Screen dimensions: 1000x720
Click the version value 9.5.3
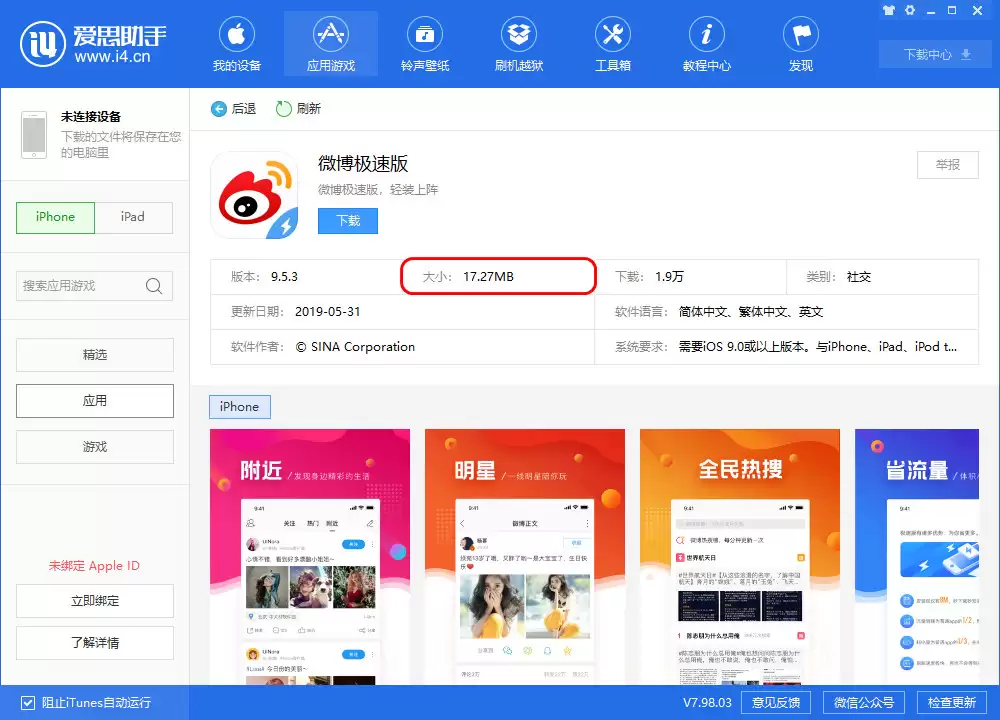pyautogui.click(x=284, y=277)
